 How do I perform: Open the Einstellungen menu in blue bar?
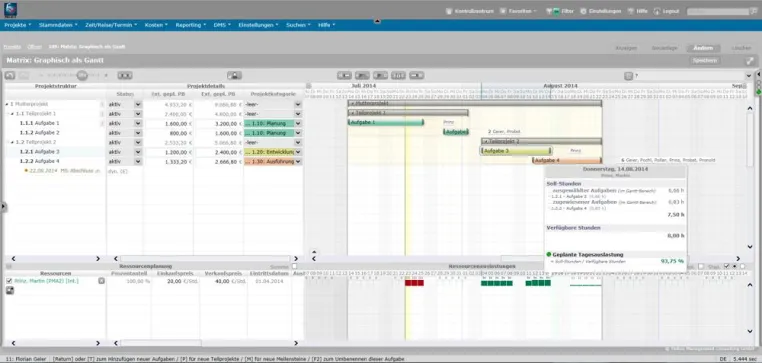click(x=259, y=25)
